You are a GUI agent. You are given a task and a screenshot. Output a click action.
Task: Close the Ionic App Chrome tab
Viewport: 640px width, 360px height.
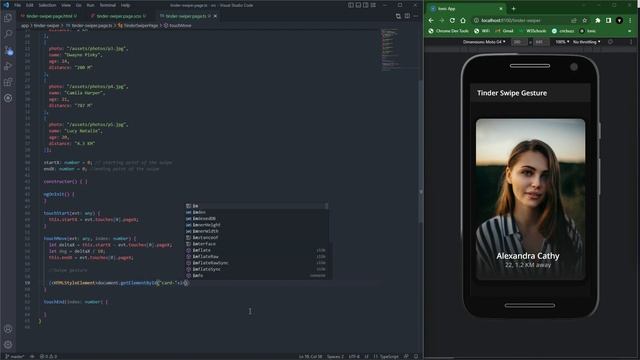click(x=501, y=9)
